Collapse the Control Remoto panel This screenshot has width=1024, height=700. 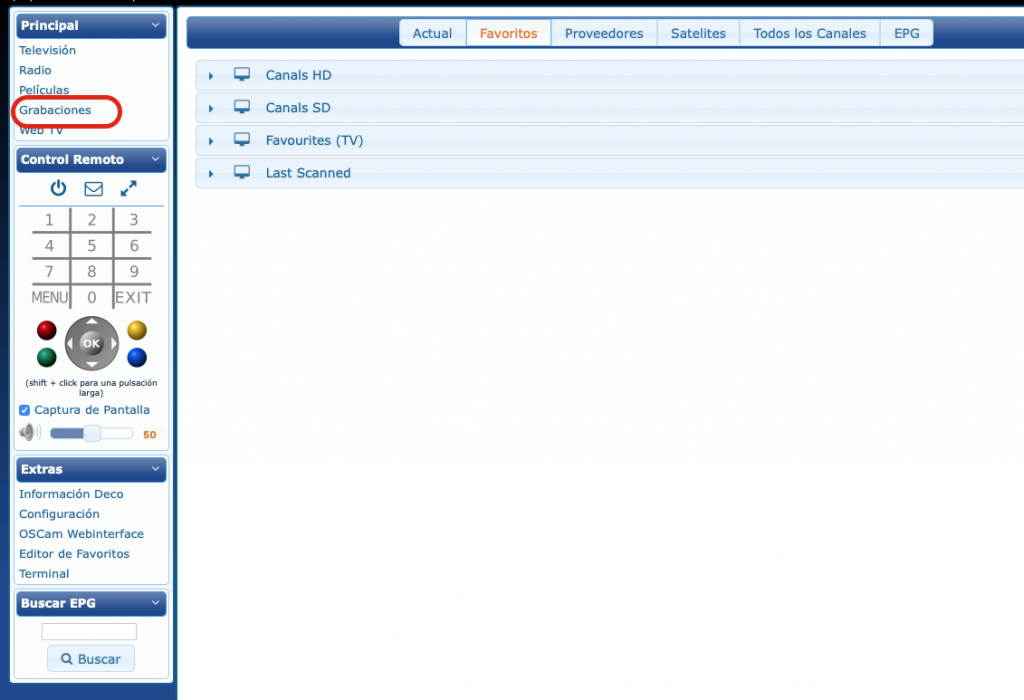pos(155,159)
